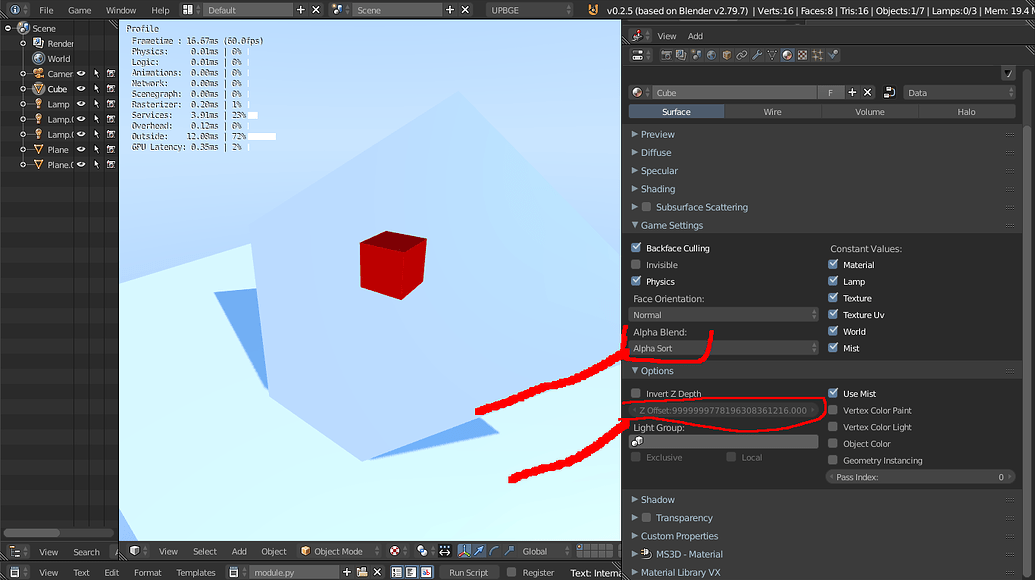Uncheck the Physics checkbox
This screenshot has width=1035, height=580.
[636, 281]
